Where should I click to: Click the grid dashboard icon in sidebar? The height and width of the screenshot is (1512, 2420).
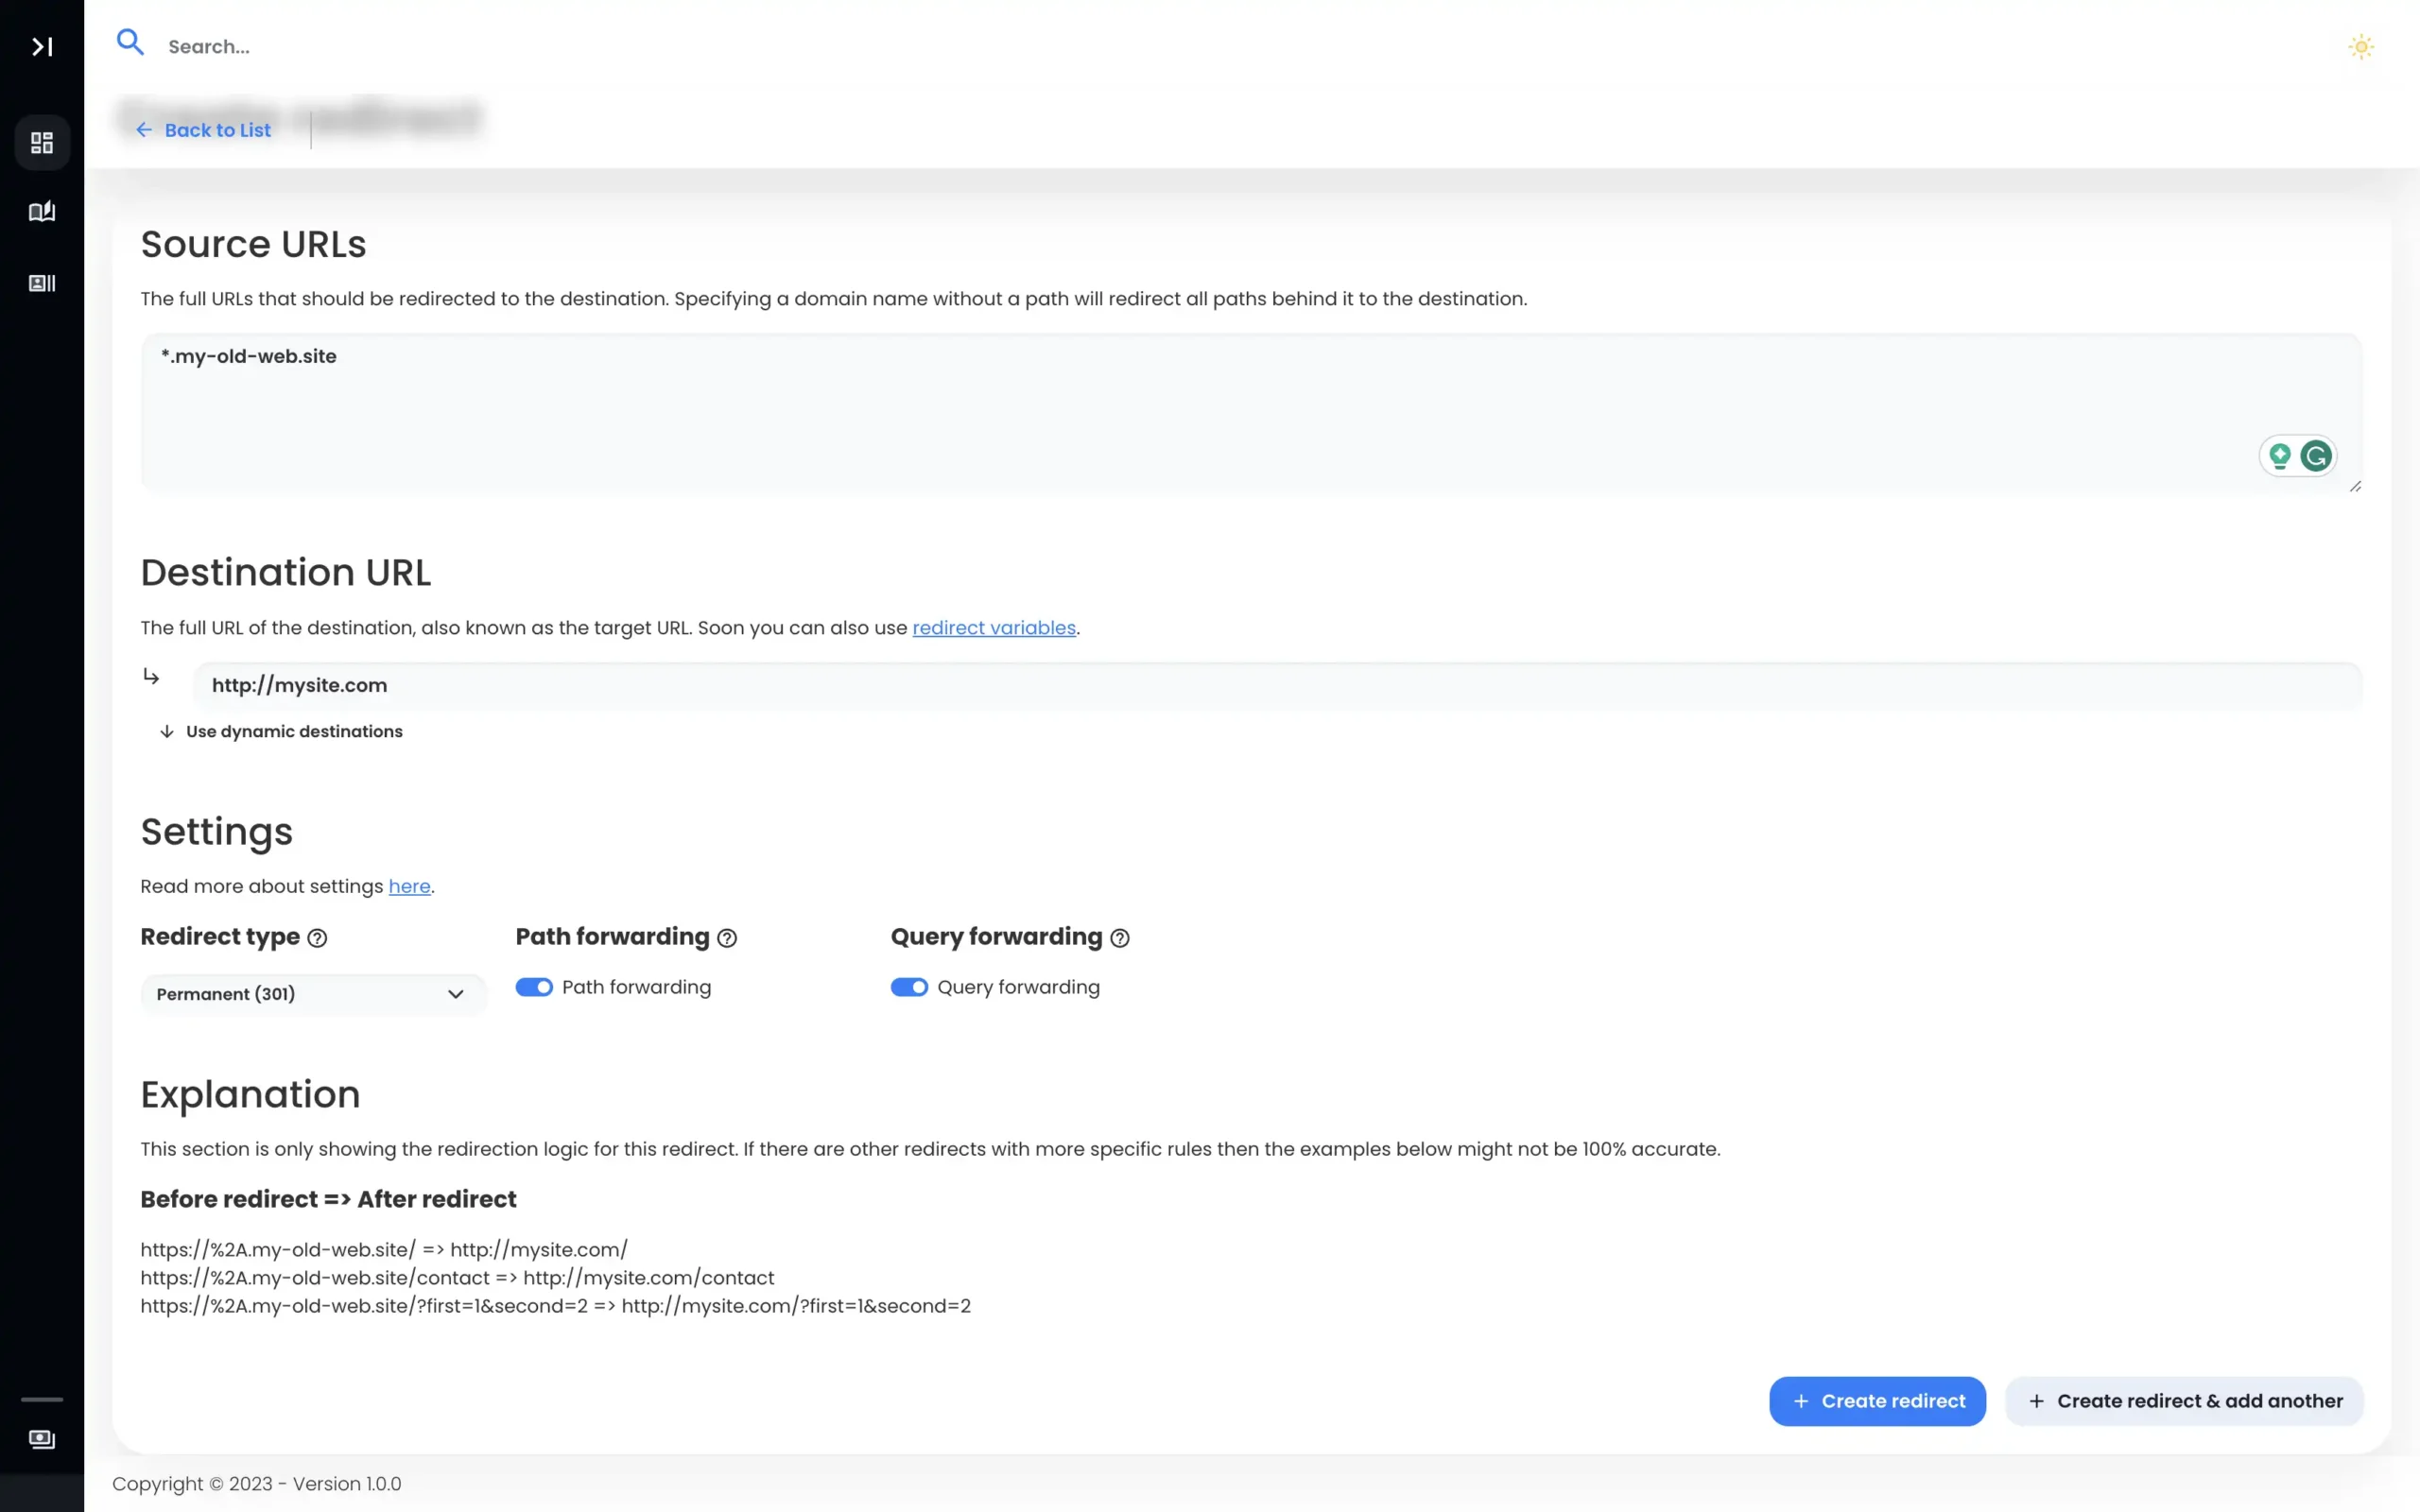(x=42, y=141)
